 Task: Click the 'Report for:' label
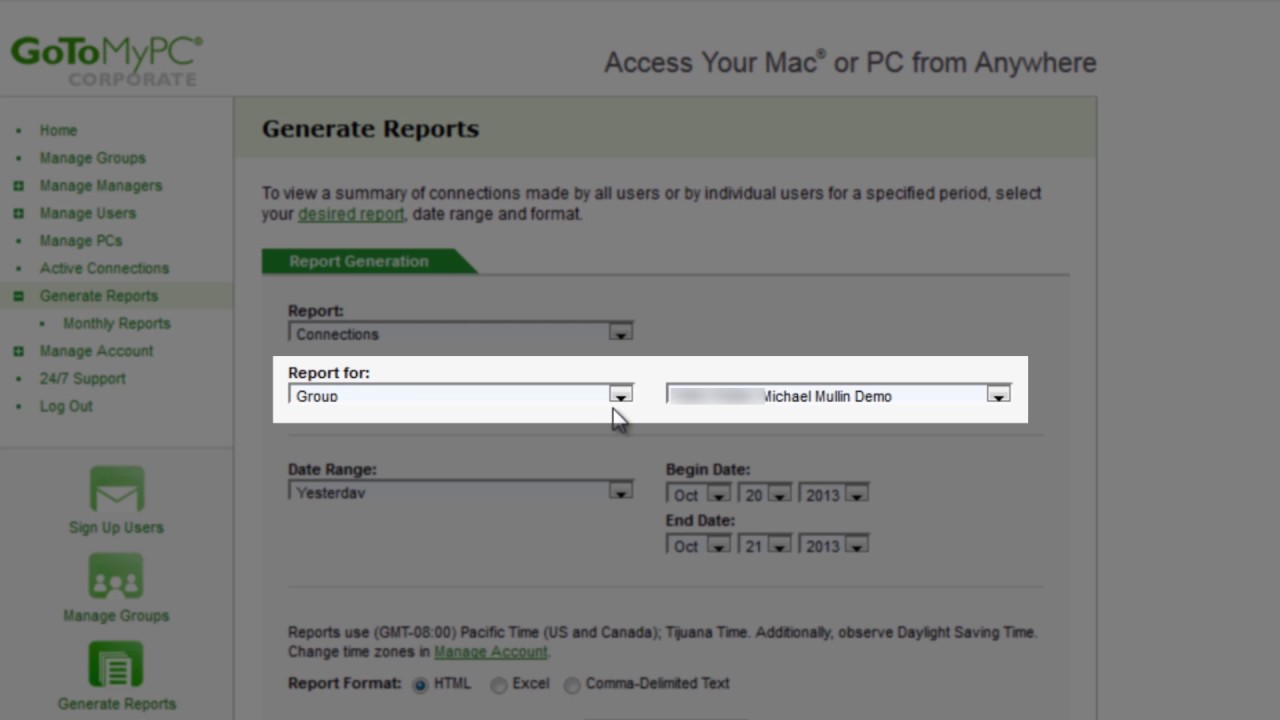(329, 373)
